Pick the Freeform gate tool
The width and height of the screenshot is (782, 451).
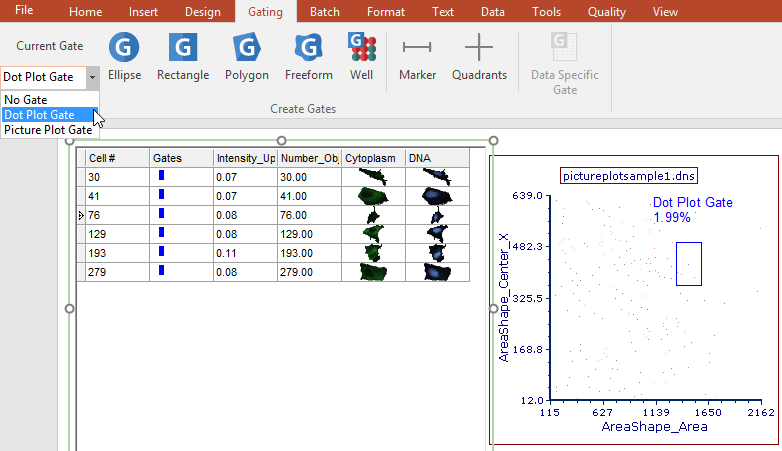pyautogui.click(x=308, y=56)
